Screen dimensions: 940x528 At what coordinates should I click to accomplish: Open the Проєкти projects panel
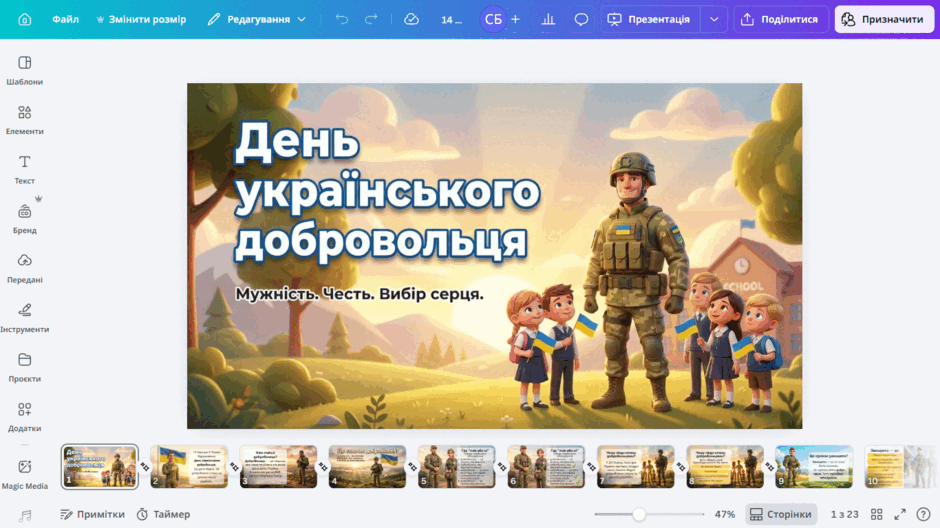(25, 367)
